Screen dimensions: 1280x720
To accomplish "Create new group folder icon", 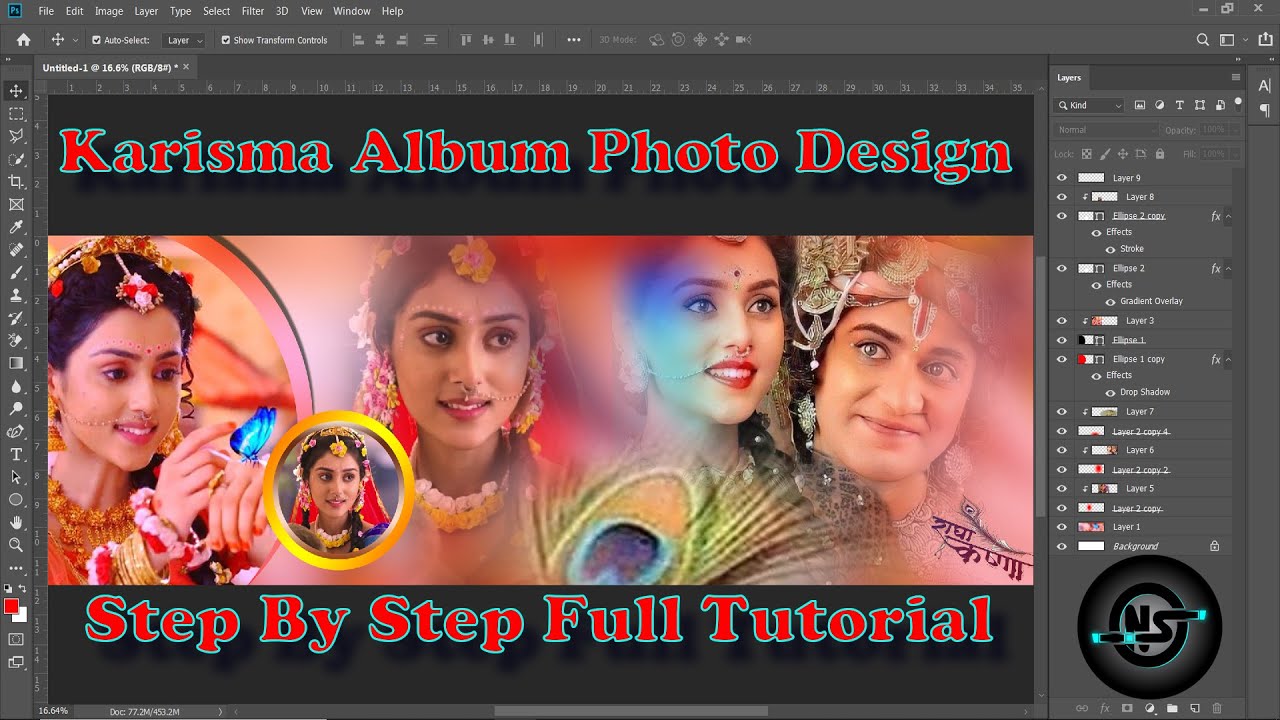I will tap(1172, 708).
